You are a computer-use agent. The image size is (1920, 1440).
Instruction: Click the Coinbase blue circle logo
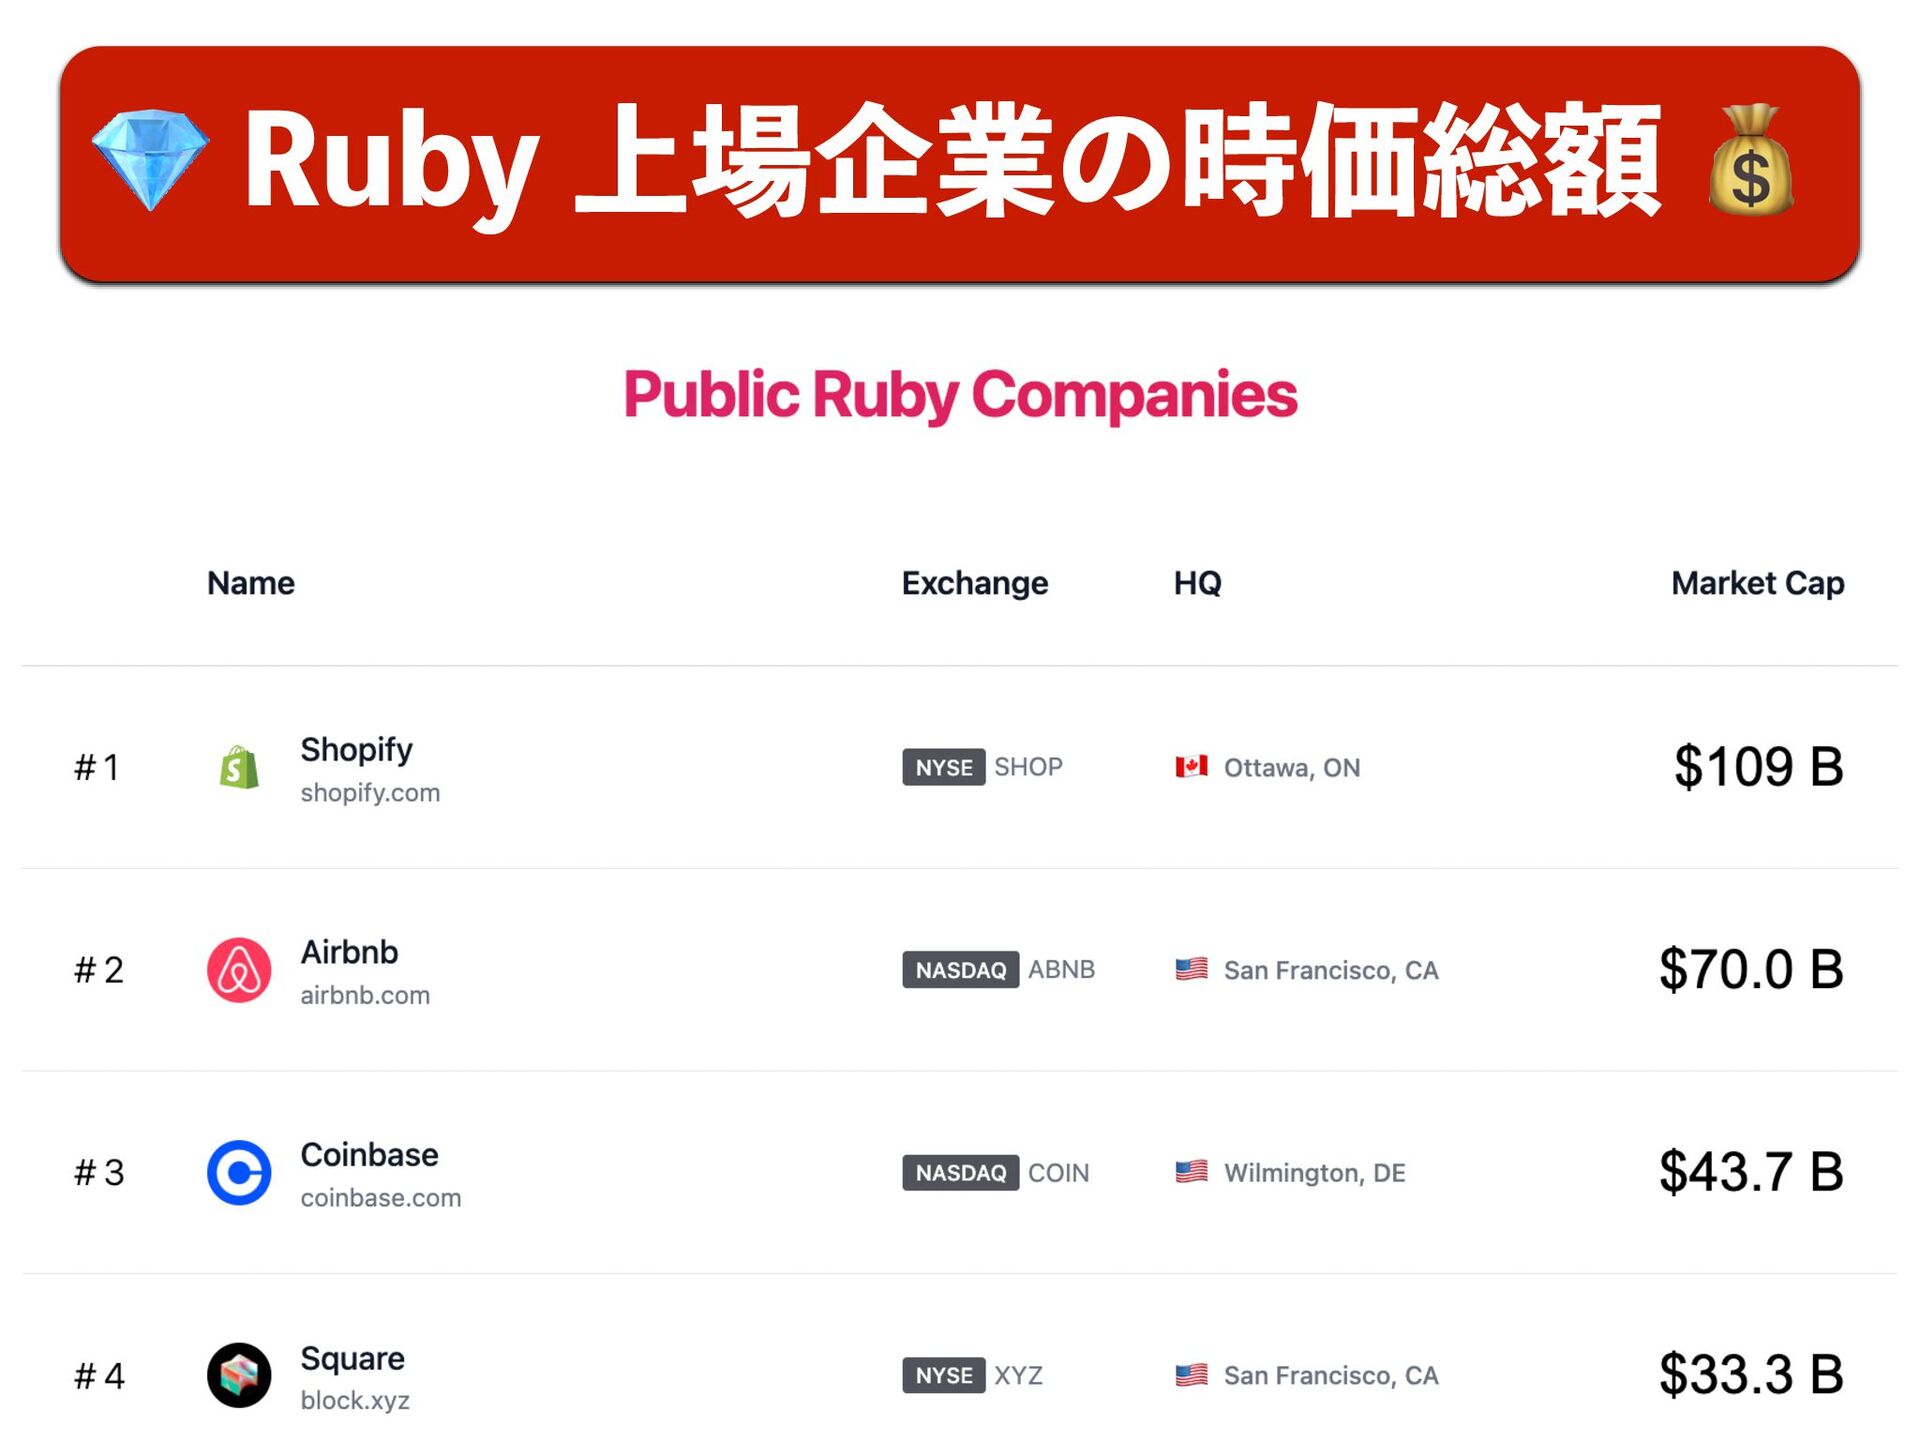[239, 1172]
